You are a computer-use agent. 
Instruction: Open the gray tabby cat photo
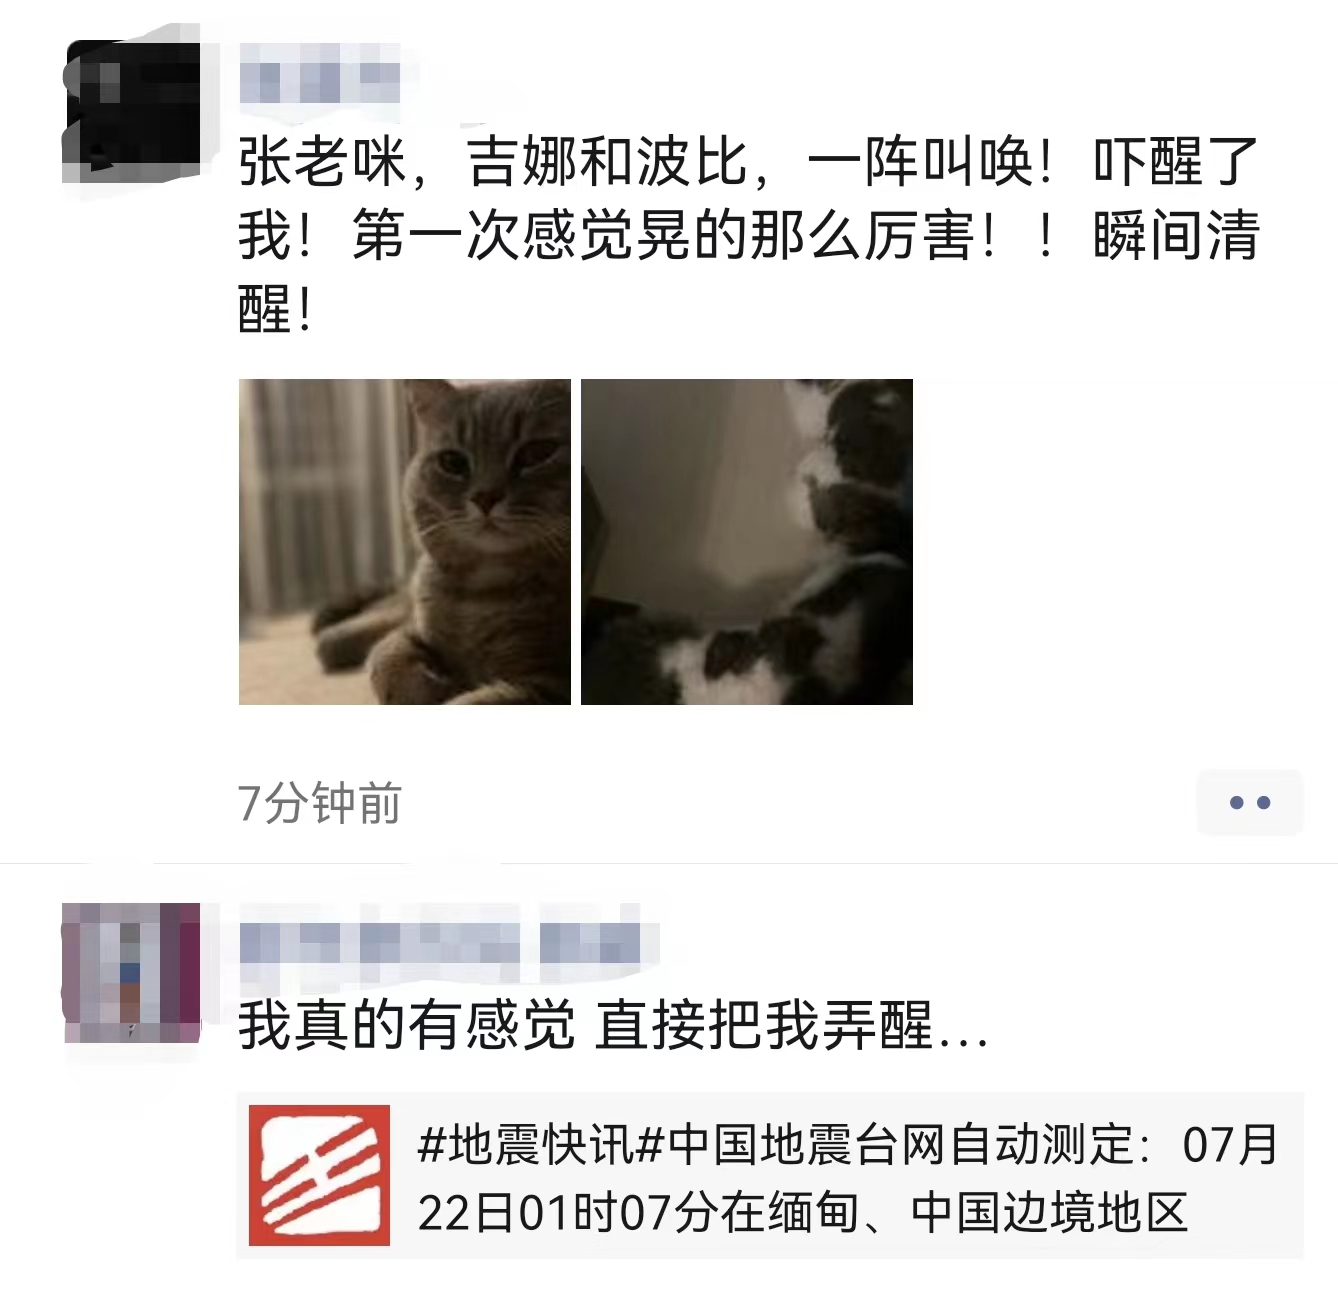pos(405,542)
